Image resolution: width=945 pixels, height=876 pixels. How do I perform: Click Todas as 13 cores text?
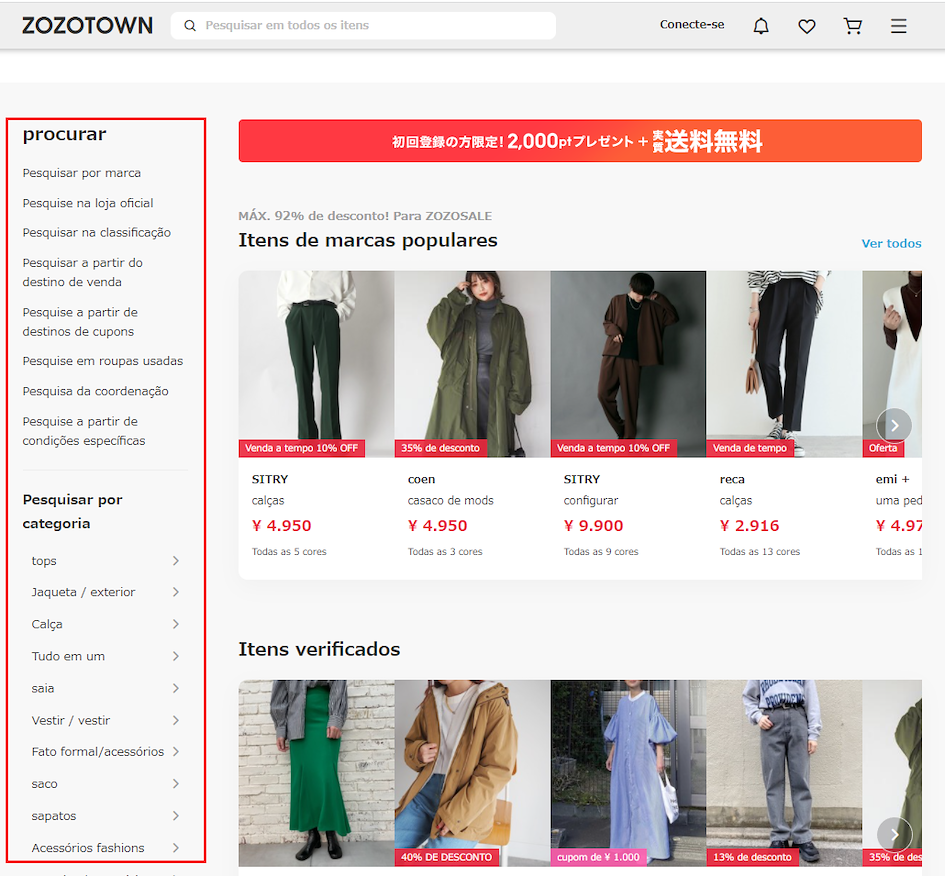[759, 552]
